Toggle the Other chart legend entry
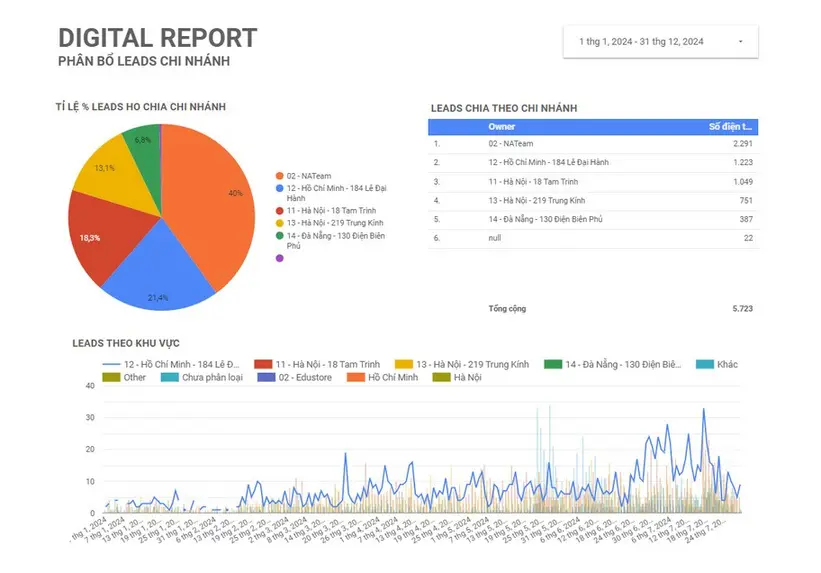Screen dimensions: 821x573 [x=124, y=378]
